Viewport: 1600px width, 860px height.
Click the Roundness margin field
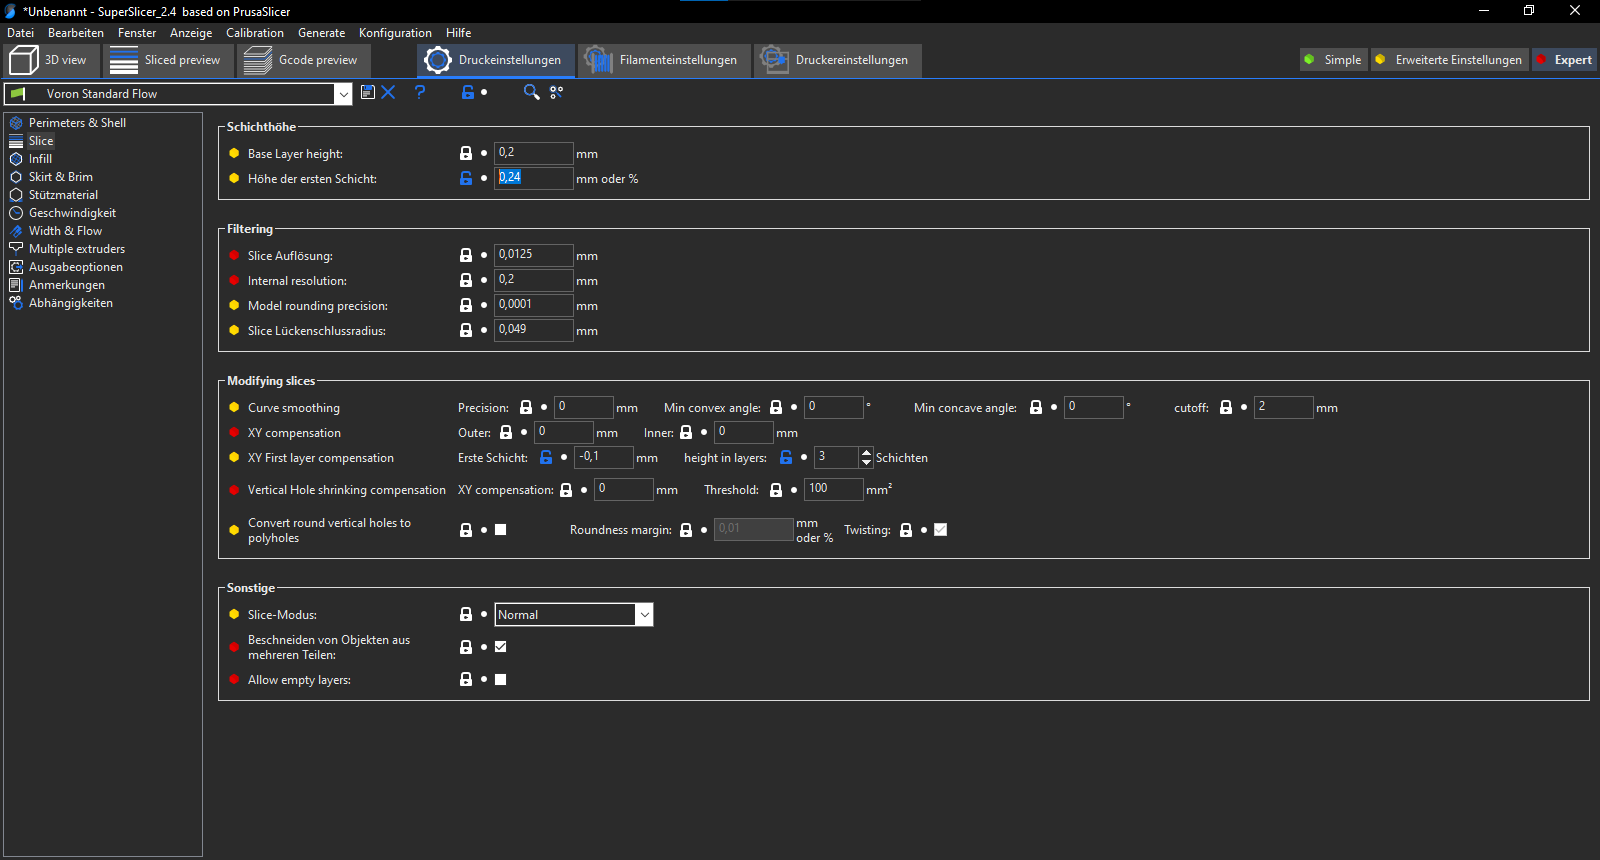click(x=754, y=529)
